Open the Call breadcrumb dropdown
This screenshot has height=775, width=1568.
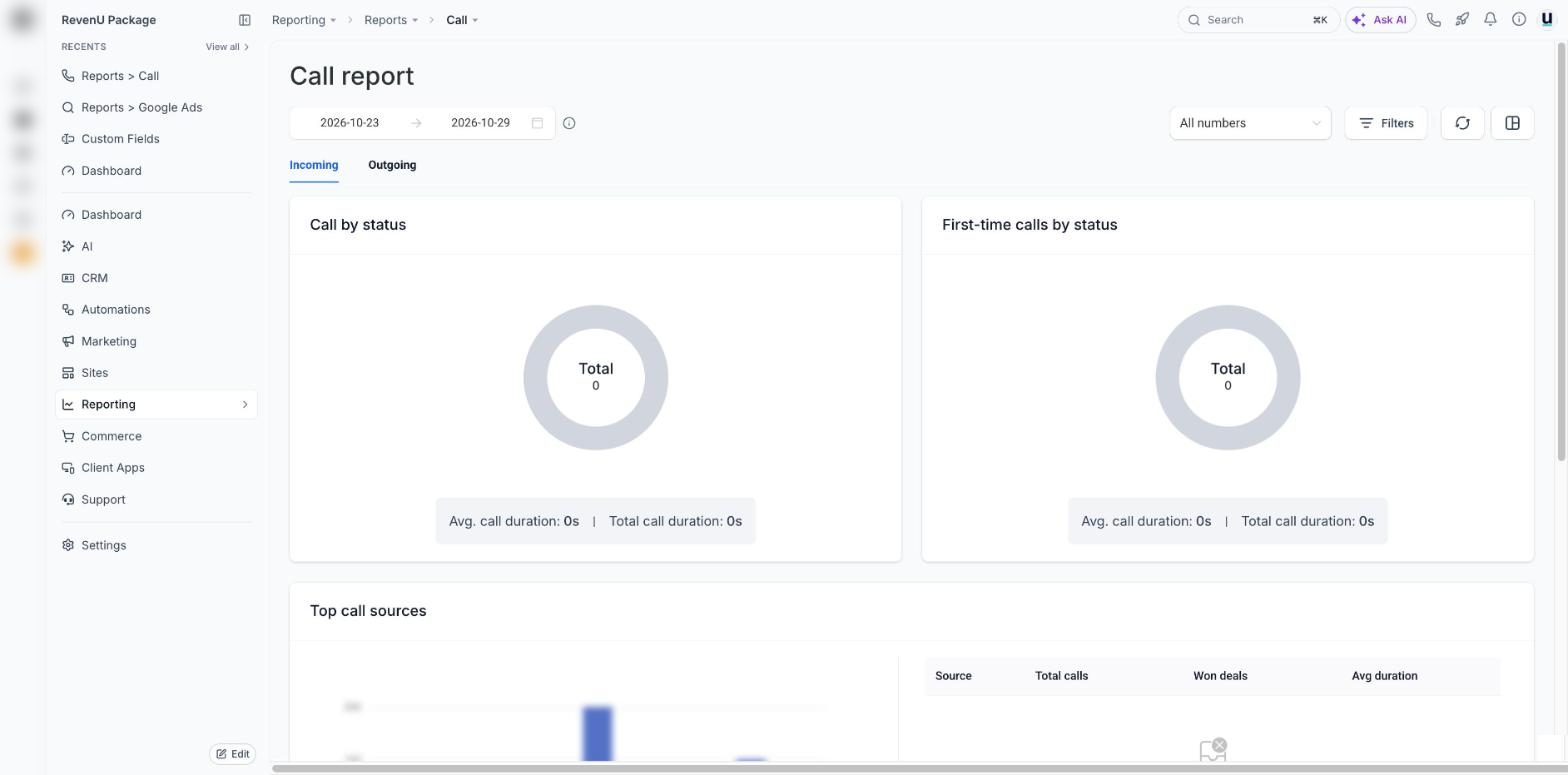[462, 20]
